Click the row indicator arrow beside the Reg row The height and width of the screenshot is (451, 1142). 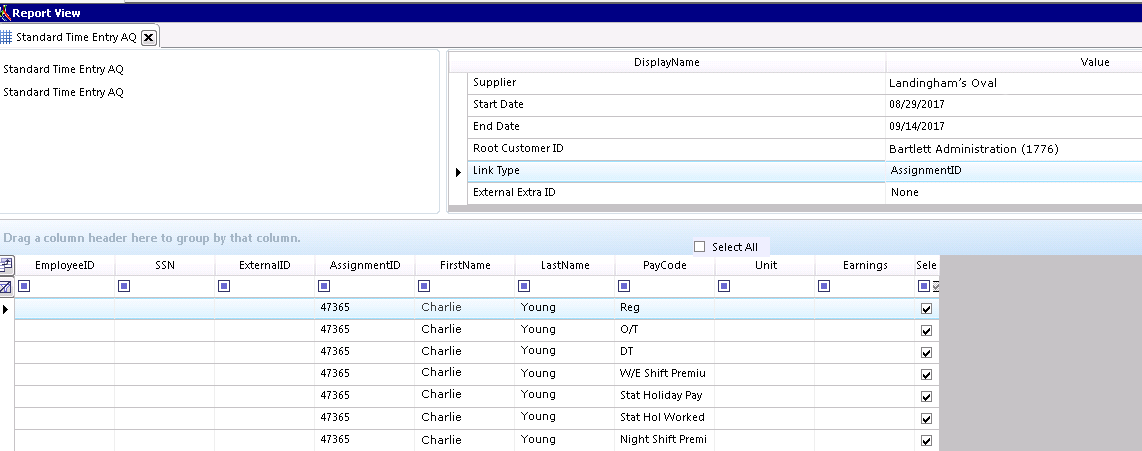pyautogui.click(x=7, y=310)
